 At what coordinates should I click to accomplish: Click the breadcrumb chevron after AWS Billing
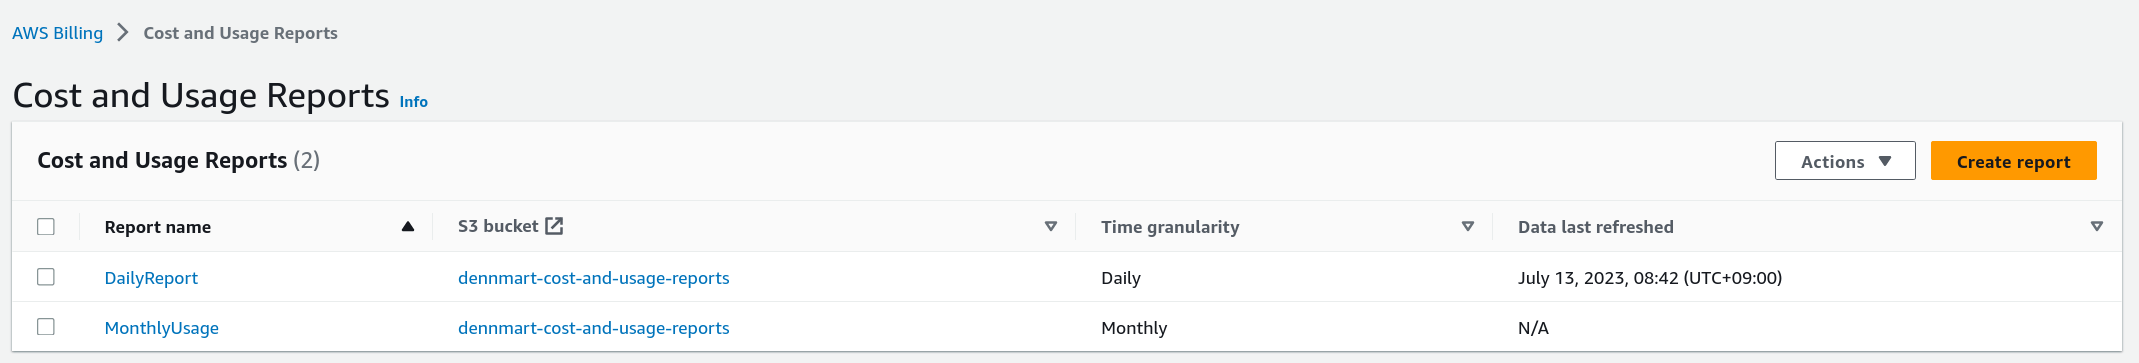123,32
